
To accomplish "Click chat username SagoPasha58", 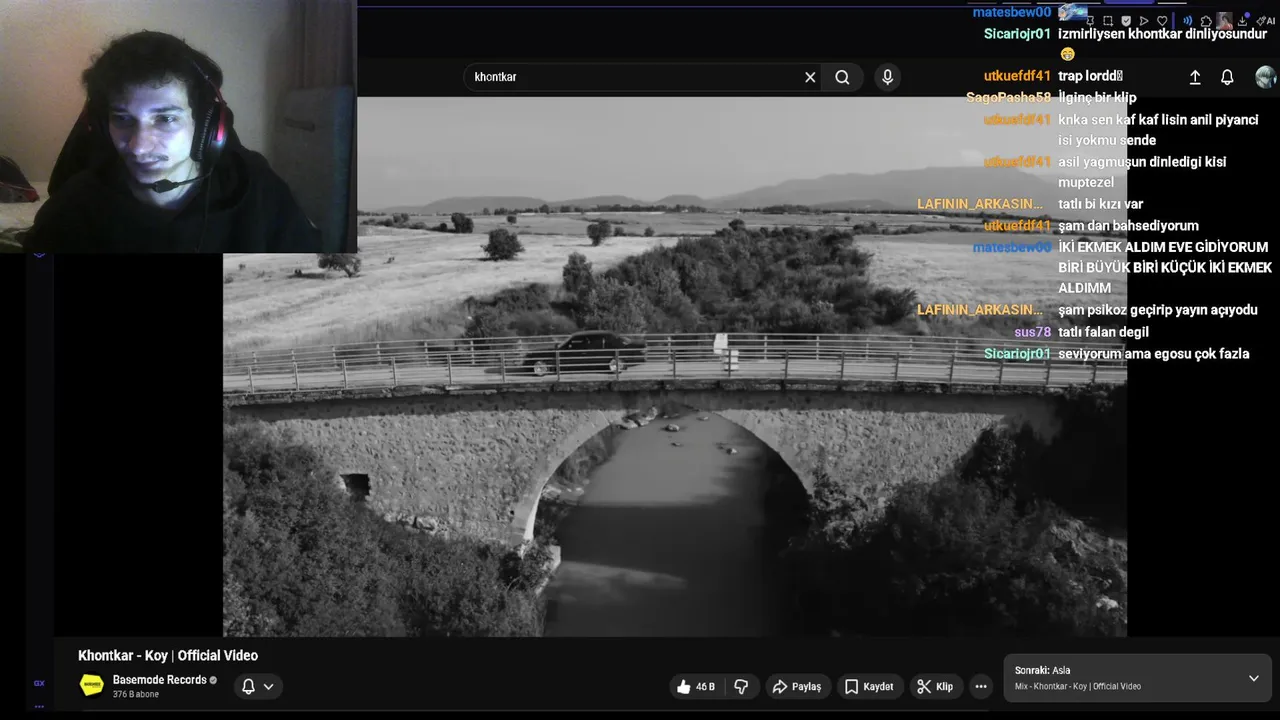I will click(1008, 98).
